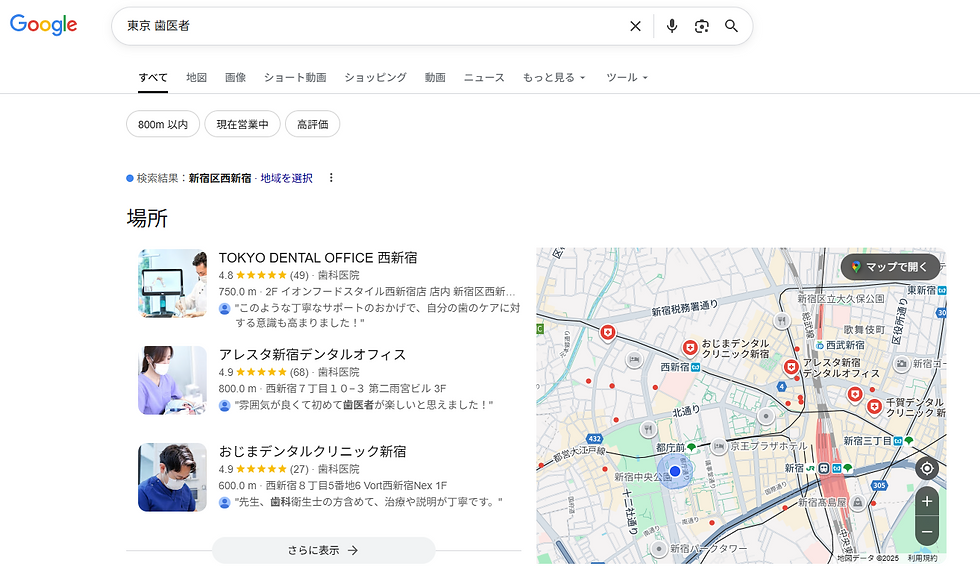Click 京王プラザホテル hotel map icon

click(x=719, y=446)
